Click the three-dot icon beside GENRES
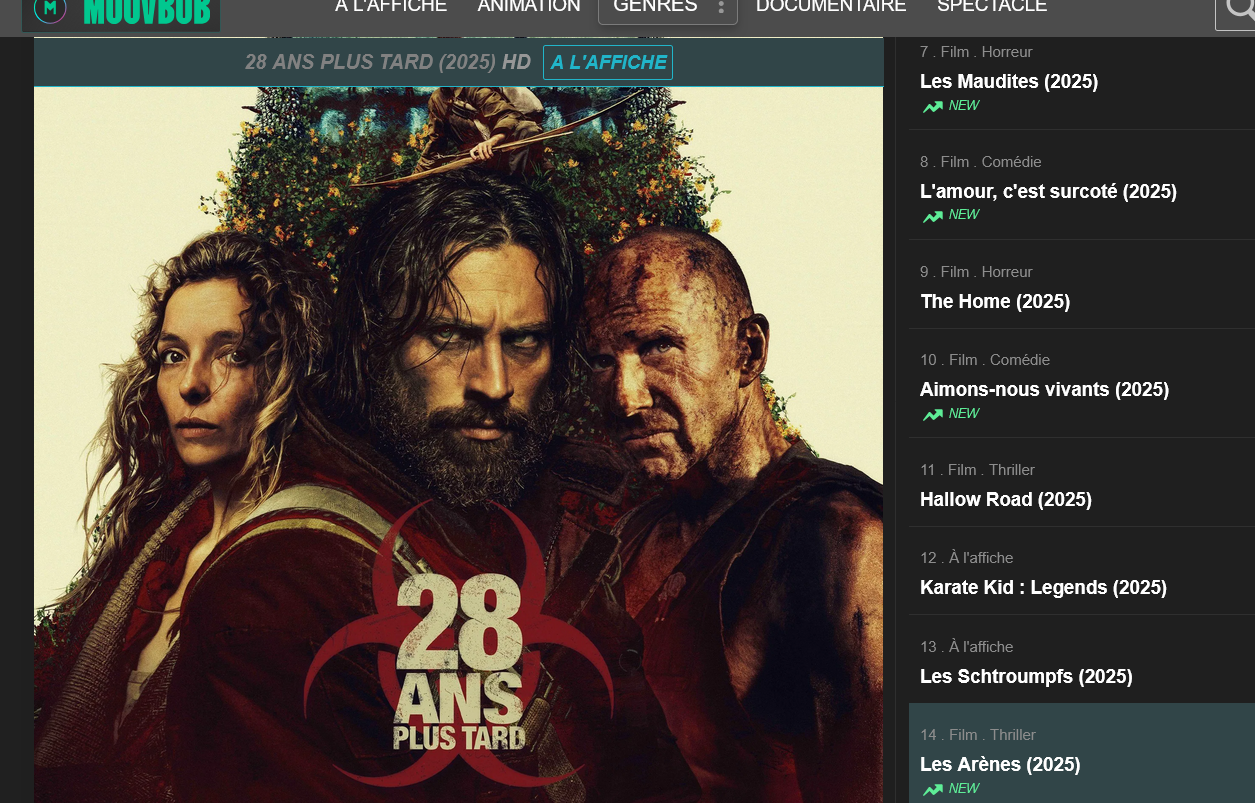 tap(721, 7)
